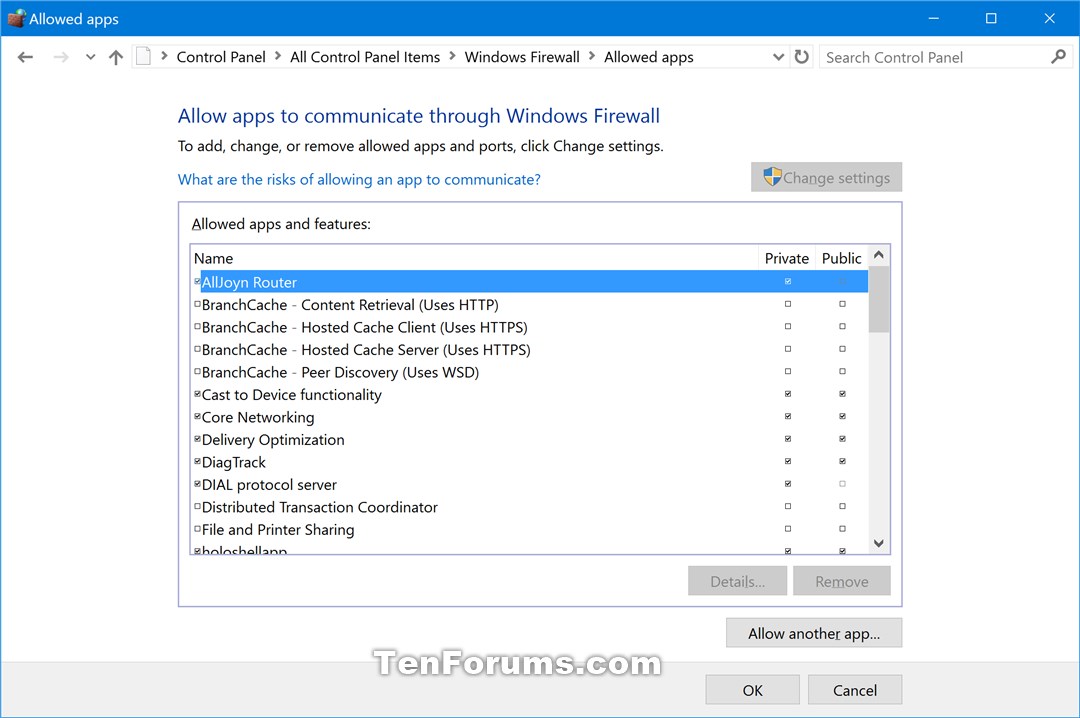Go up to parent folder
This screenshot has width=1080, height=718.
[115, 57]
